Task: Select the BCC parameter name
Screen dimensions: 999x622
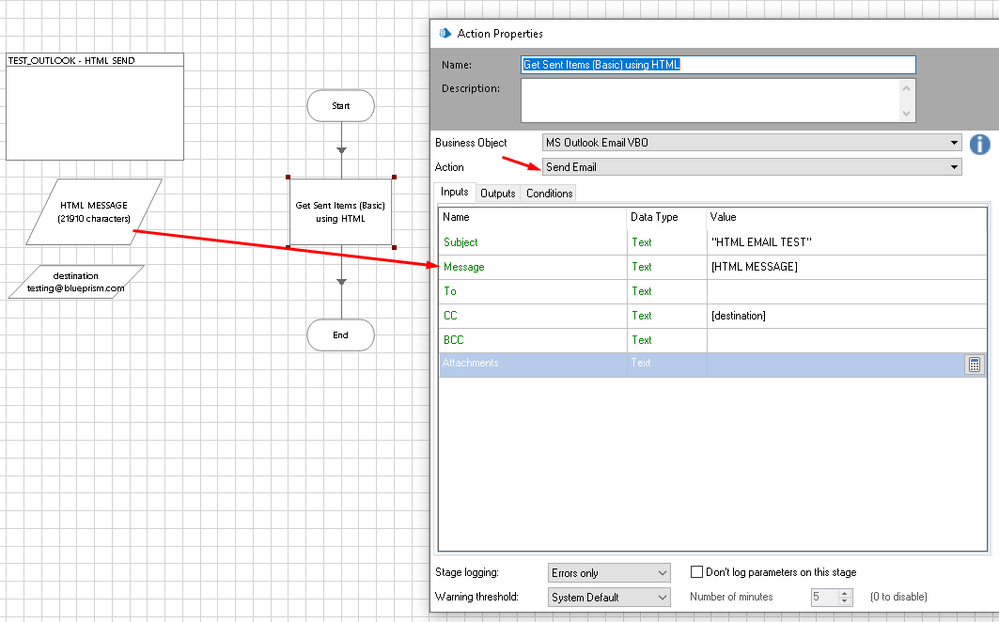Action: coord(454,340)
